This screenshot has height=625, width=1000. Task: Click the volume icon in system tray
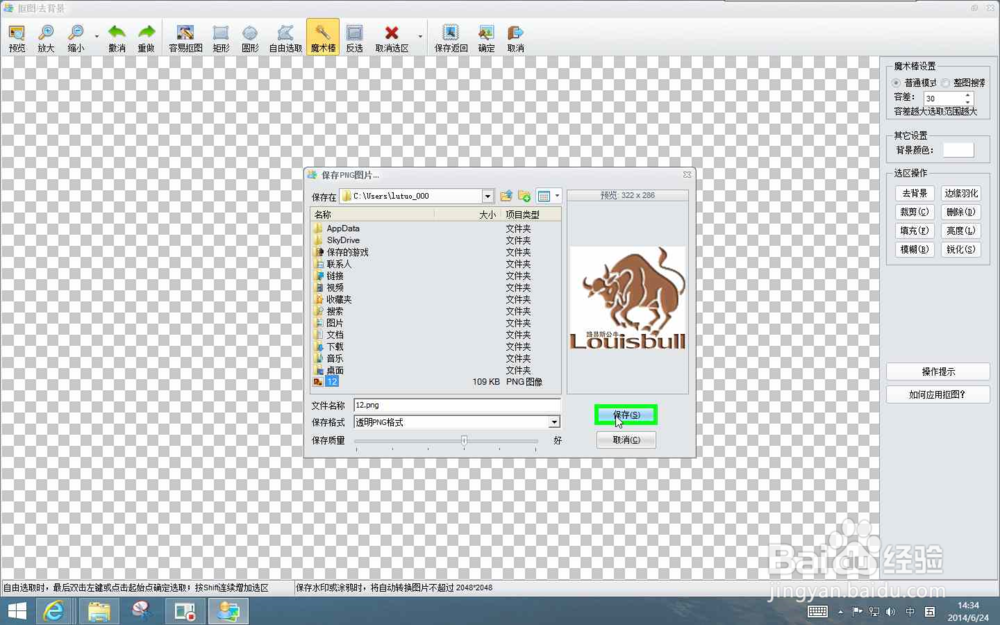tap(890, 612)
